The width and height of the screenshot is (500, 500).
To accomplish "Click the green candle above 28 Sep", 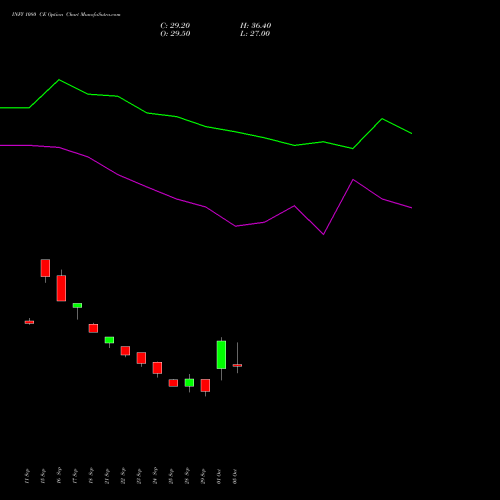I will pos(189,383).
